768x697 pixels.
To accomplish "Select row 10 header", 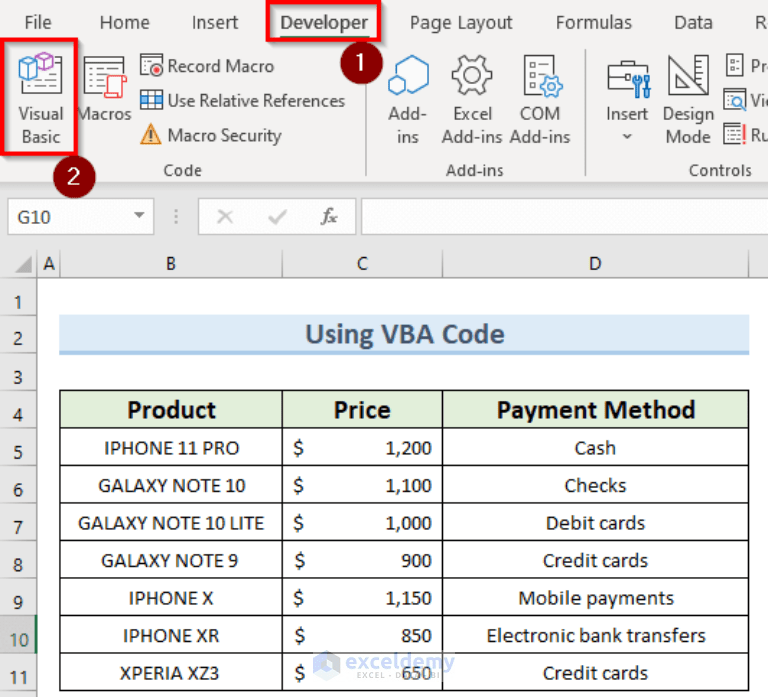I will 18,635.
